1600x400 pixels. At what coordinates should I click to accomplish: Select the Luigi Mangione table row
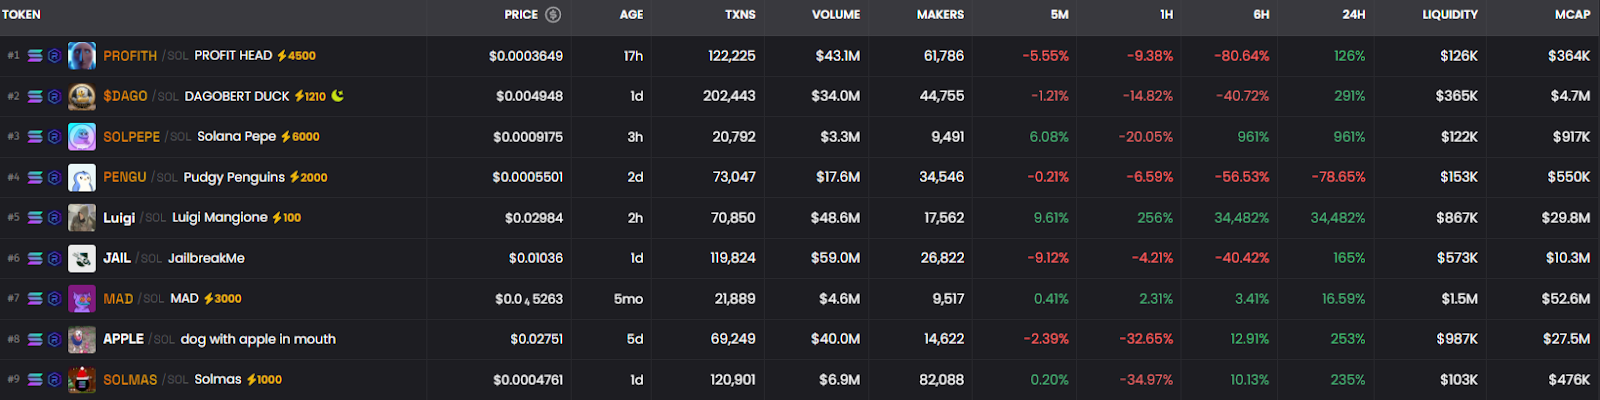(x=700, y=218)
